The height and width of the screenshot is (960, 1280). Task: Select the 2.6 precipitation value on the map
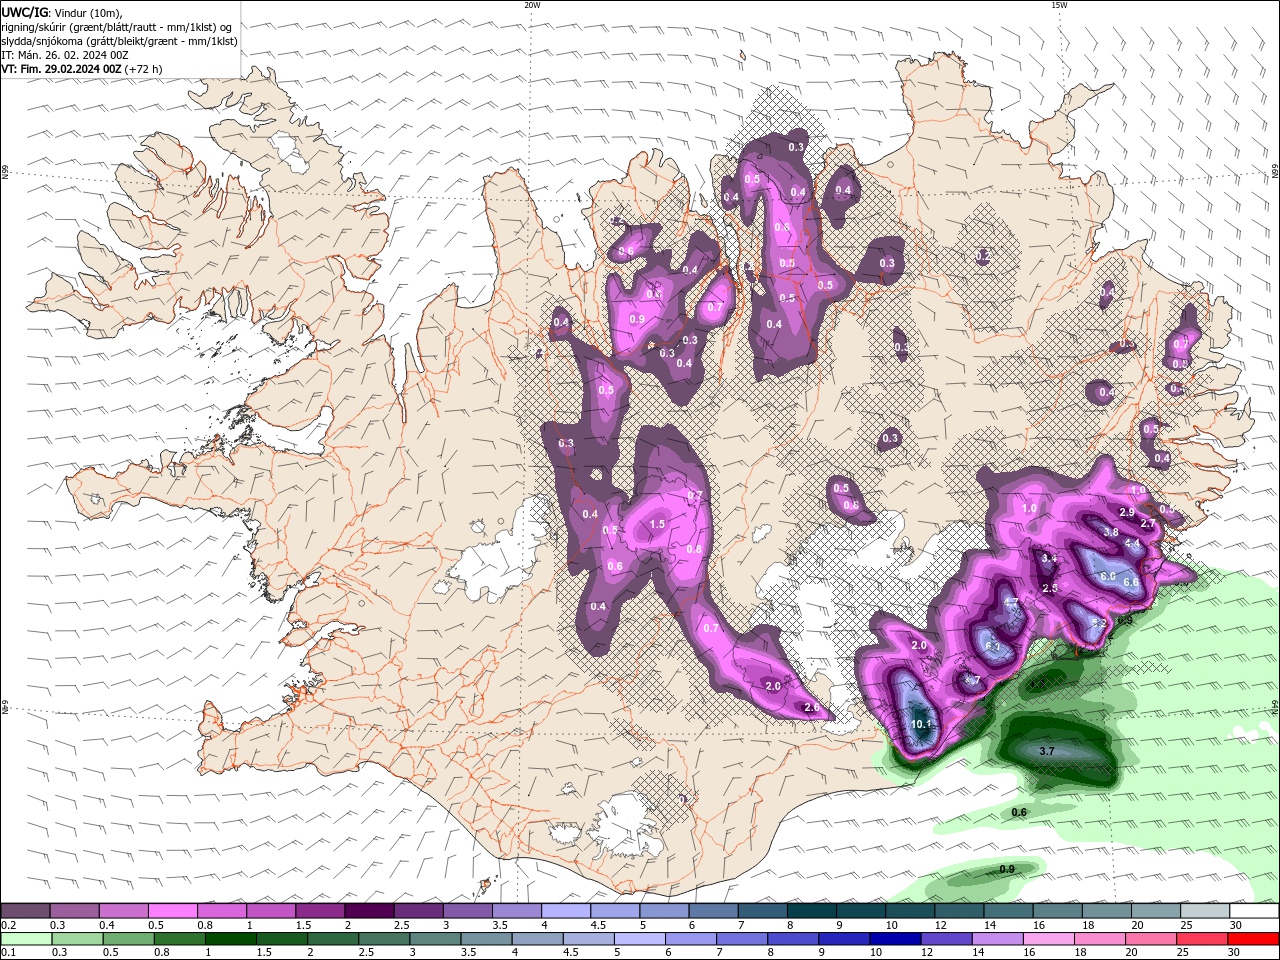coord(812,708)
